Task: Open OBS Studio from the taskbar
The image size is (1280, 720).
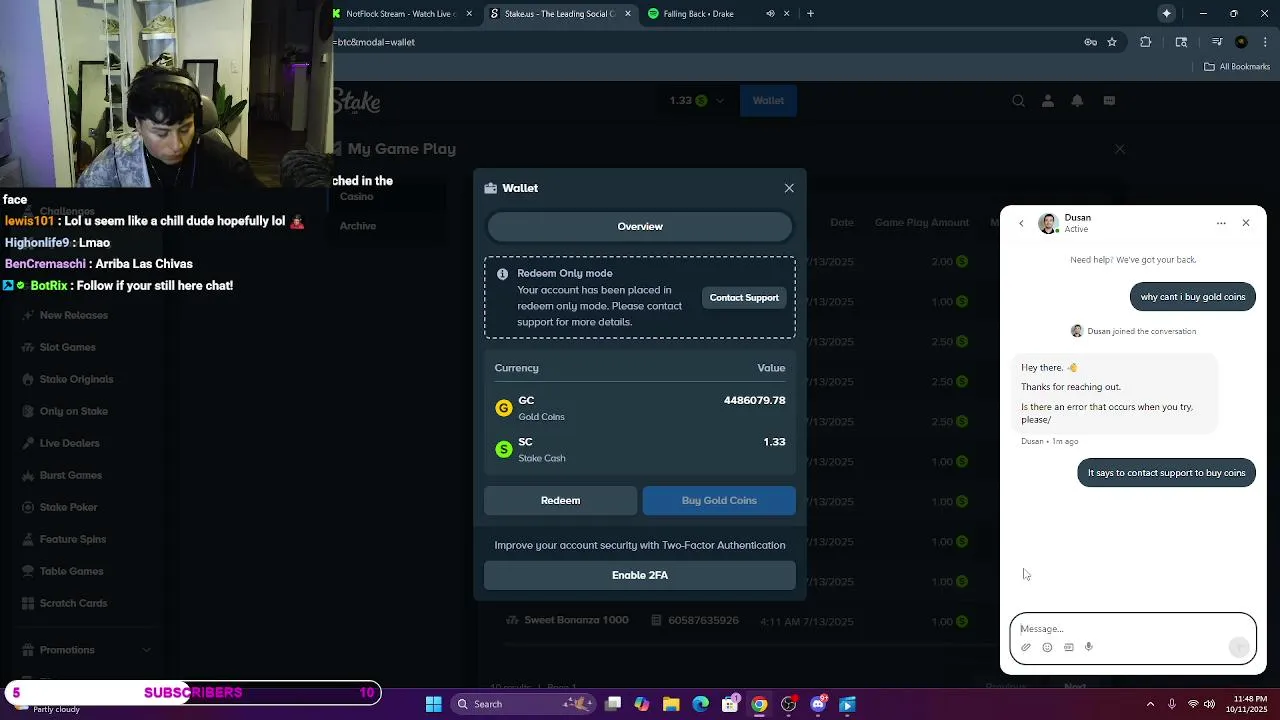Action: click(789, 704)
